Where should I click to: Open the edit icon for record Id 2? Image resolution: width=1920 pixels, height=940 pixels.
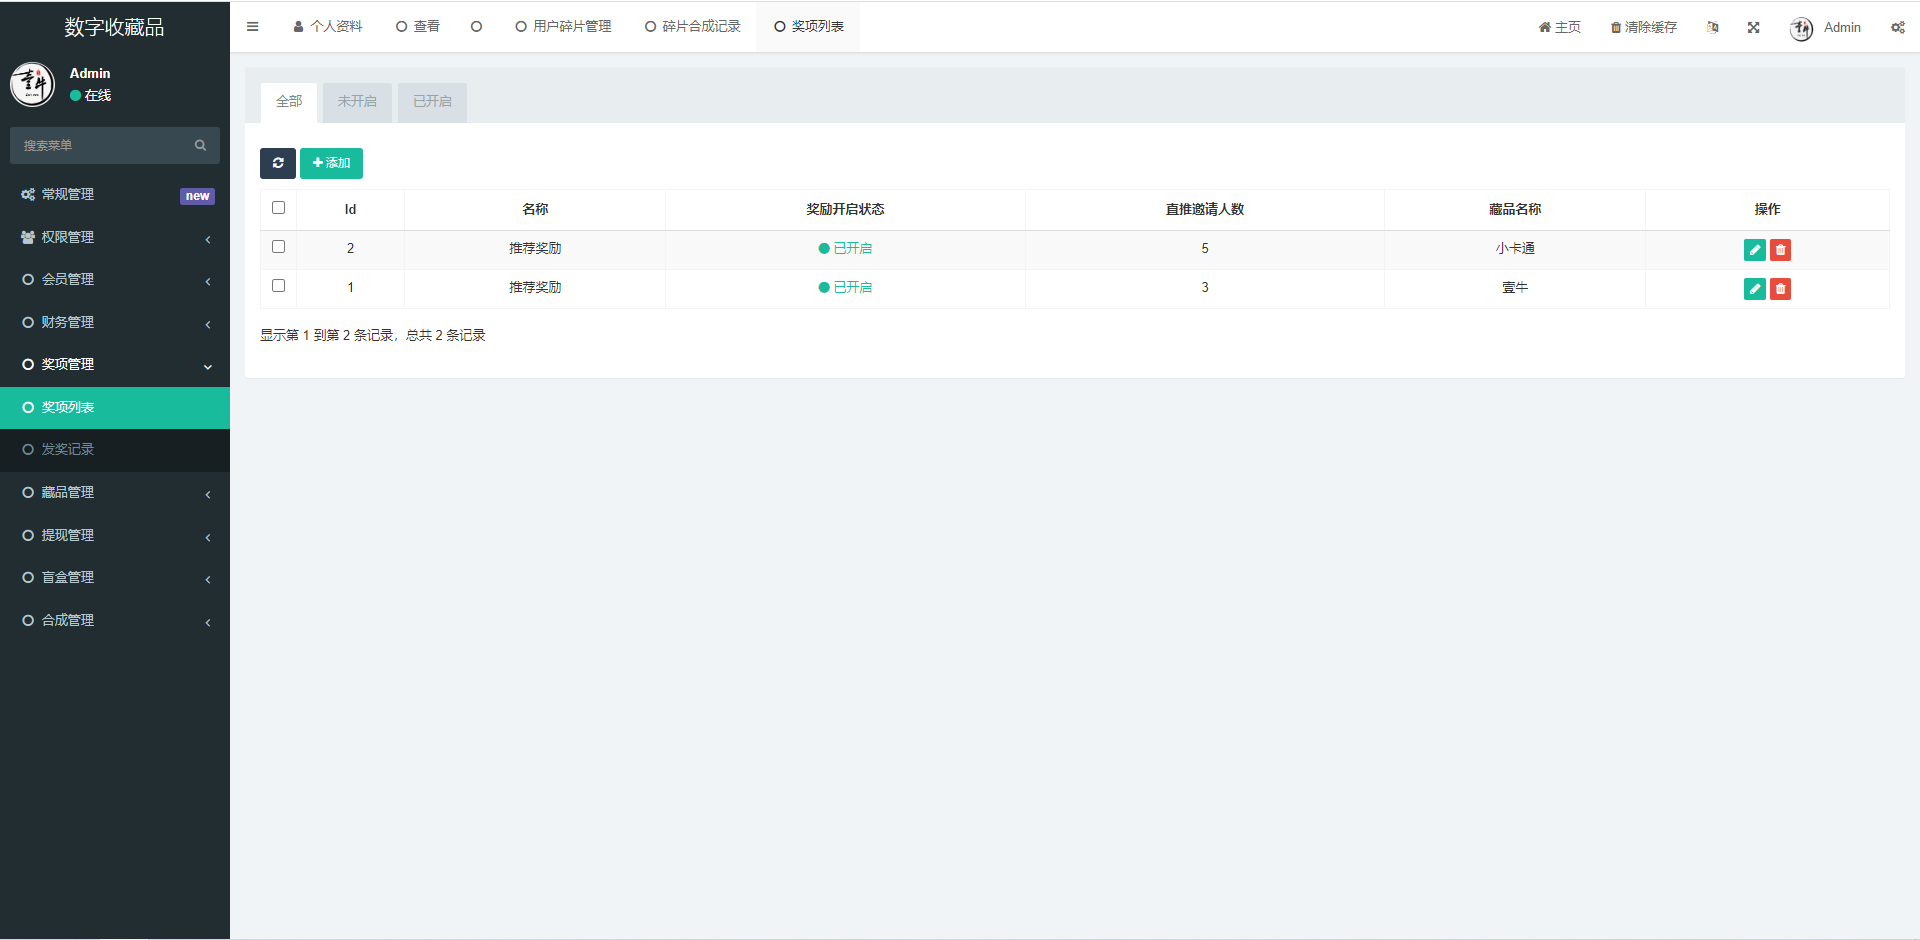tap(1754, 250)
